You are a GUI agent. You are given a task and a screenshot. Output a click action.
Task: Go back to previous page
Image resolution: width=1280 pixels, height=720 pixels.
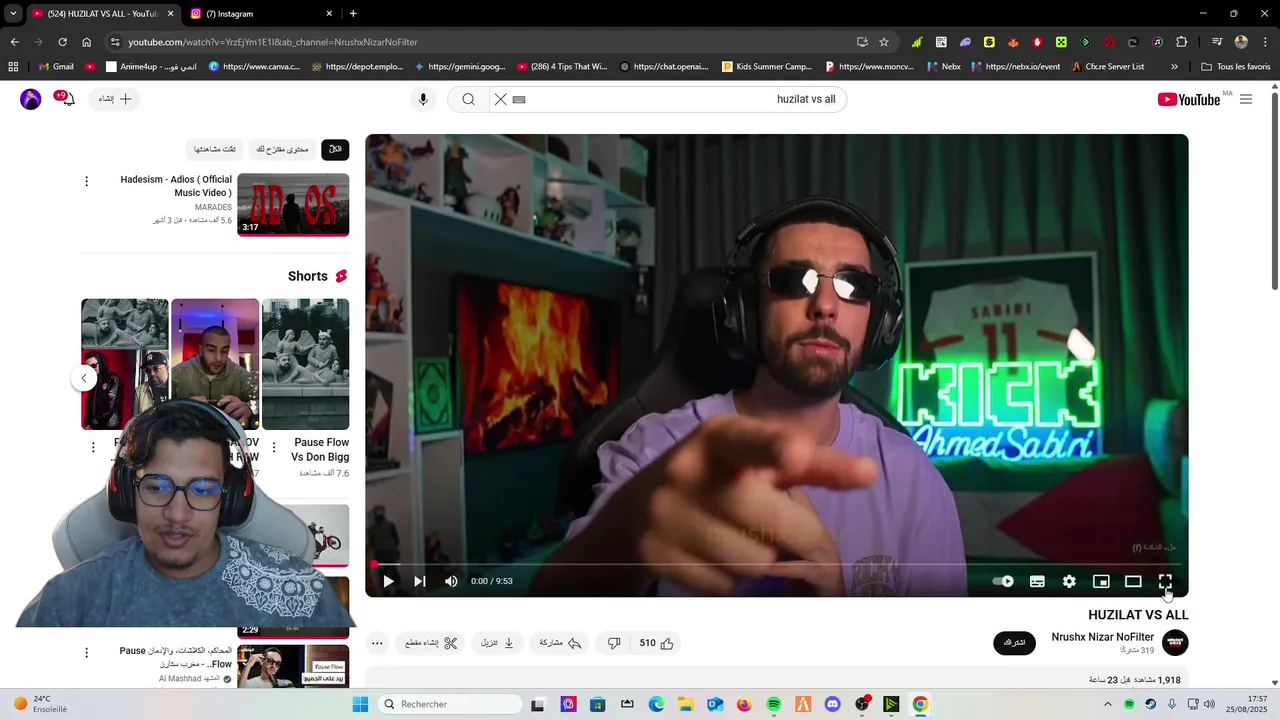tap(14, 42)
